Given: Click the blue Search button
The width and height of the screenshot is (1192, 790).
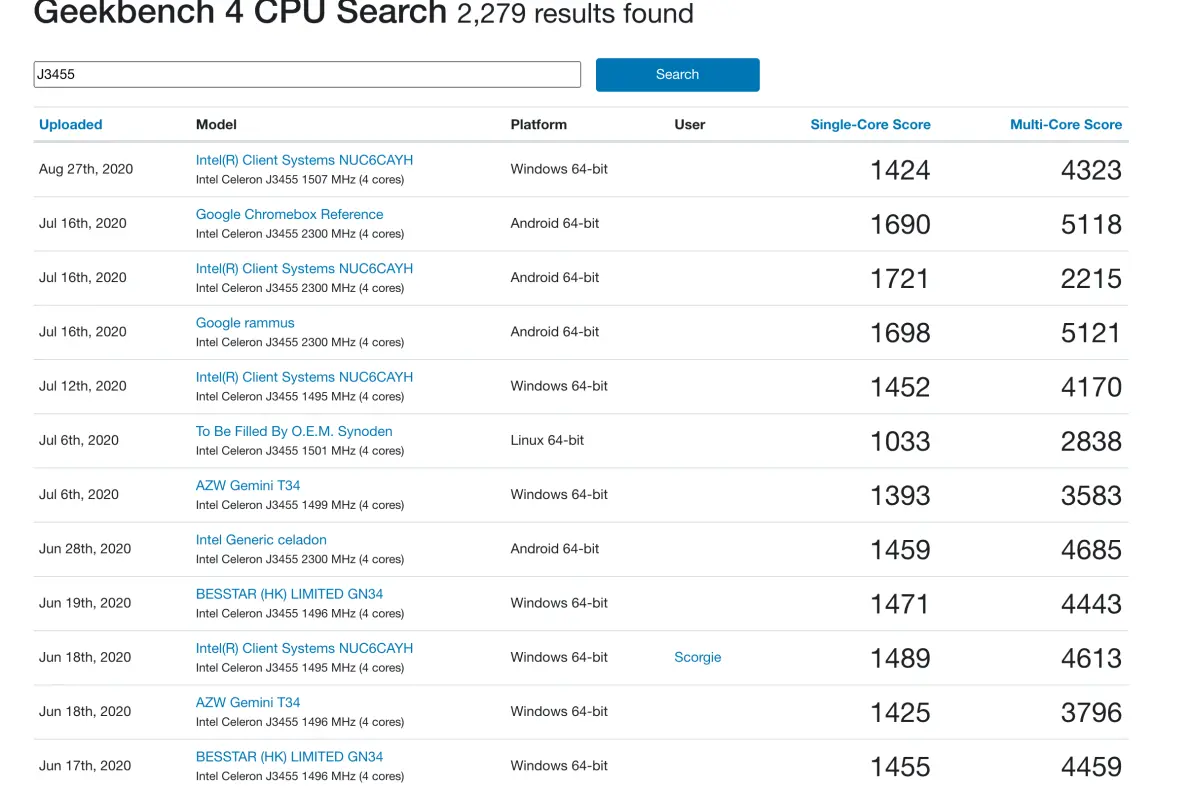Looking at the screenshot, I should [677, 75].
